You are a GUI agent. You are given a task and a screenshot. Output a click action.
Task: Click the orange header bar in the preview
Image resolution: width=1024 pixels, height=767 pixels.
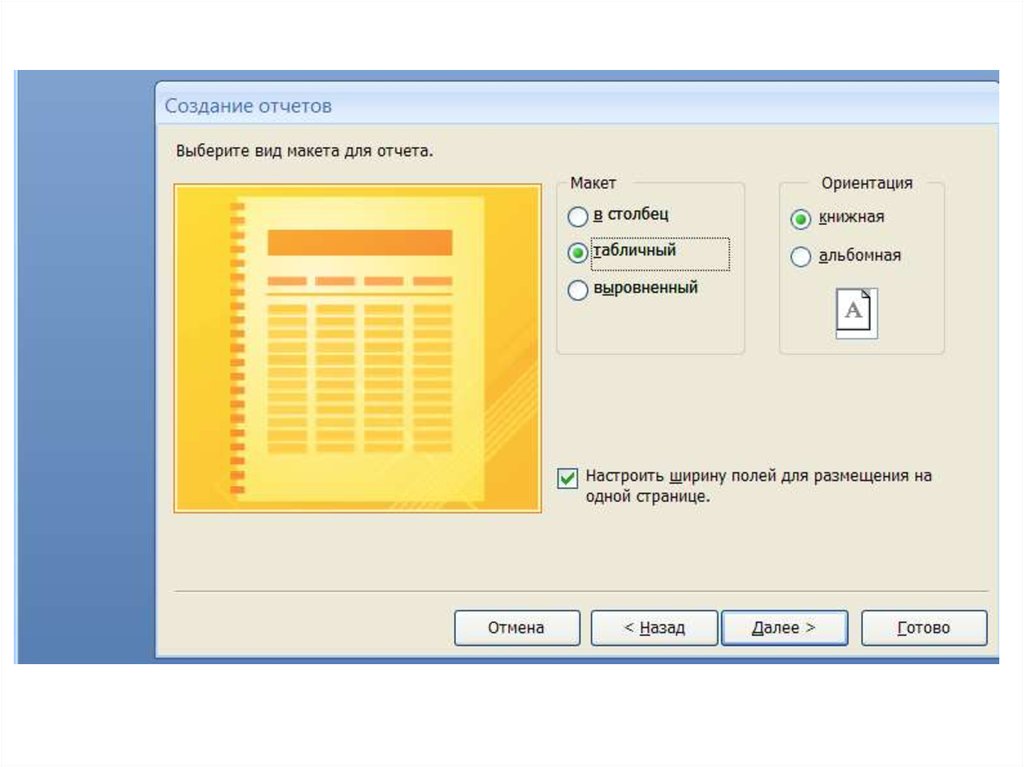(x=359, y=242)
